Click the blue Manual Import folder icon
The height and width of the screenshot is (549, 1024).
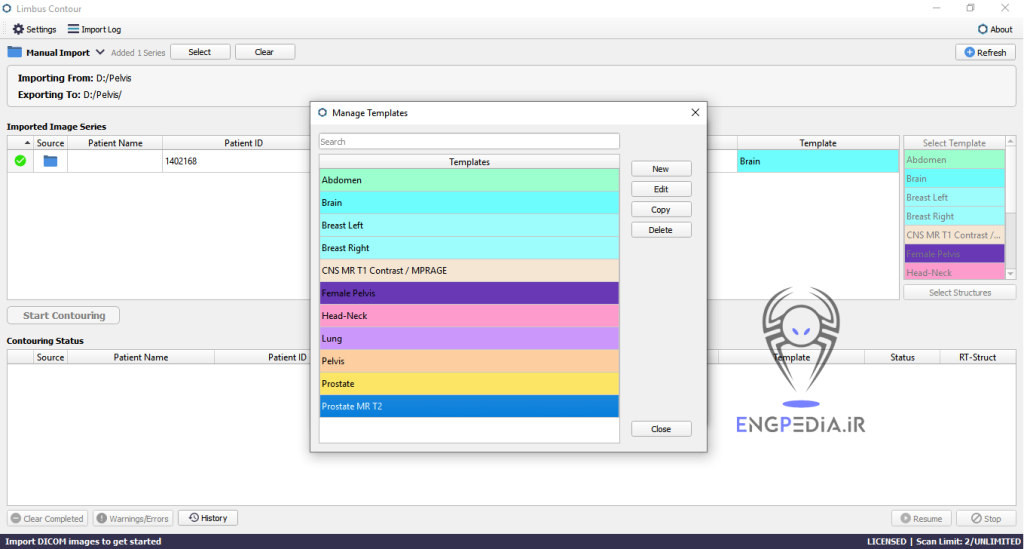tap(15, 52)
